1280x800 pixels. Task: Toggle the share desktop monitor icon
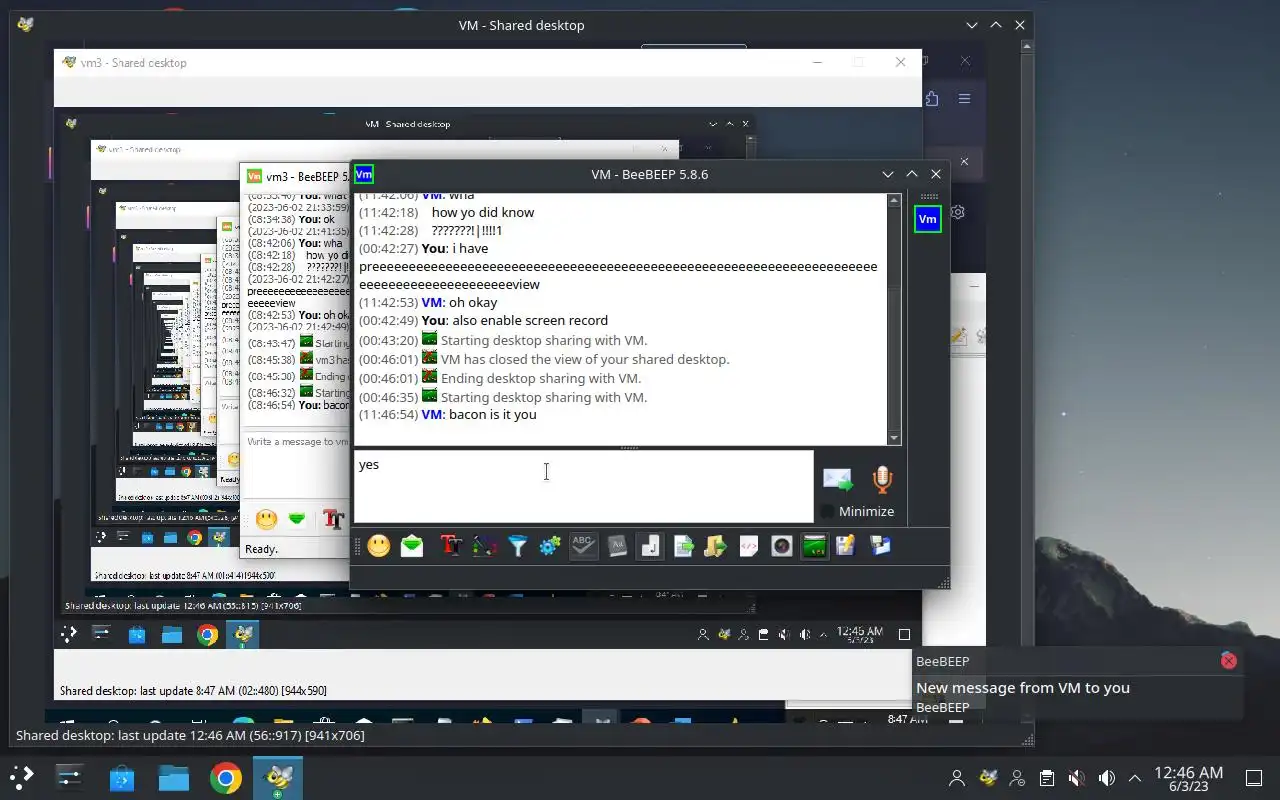coord(815,546)
